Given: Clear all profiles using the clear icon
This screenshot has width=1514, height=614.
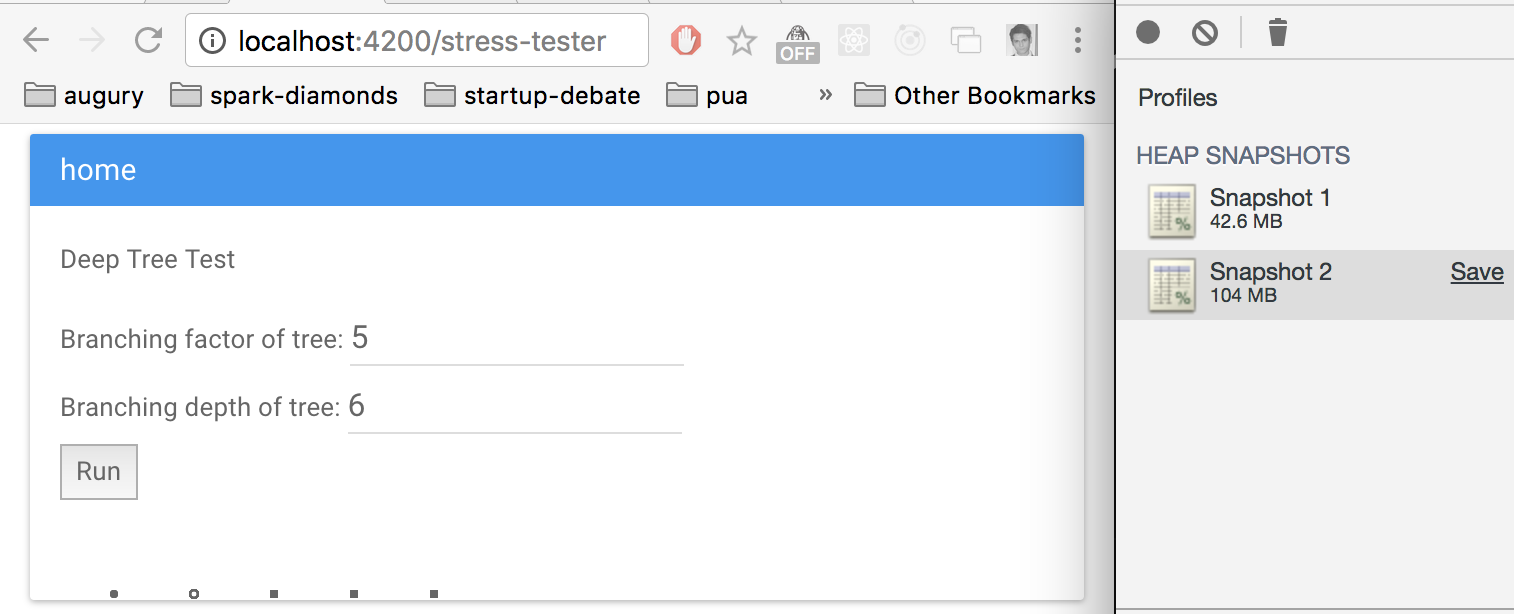Looking at the screenshot, I should tap(1205, 32).
